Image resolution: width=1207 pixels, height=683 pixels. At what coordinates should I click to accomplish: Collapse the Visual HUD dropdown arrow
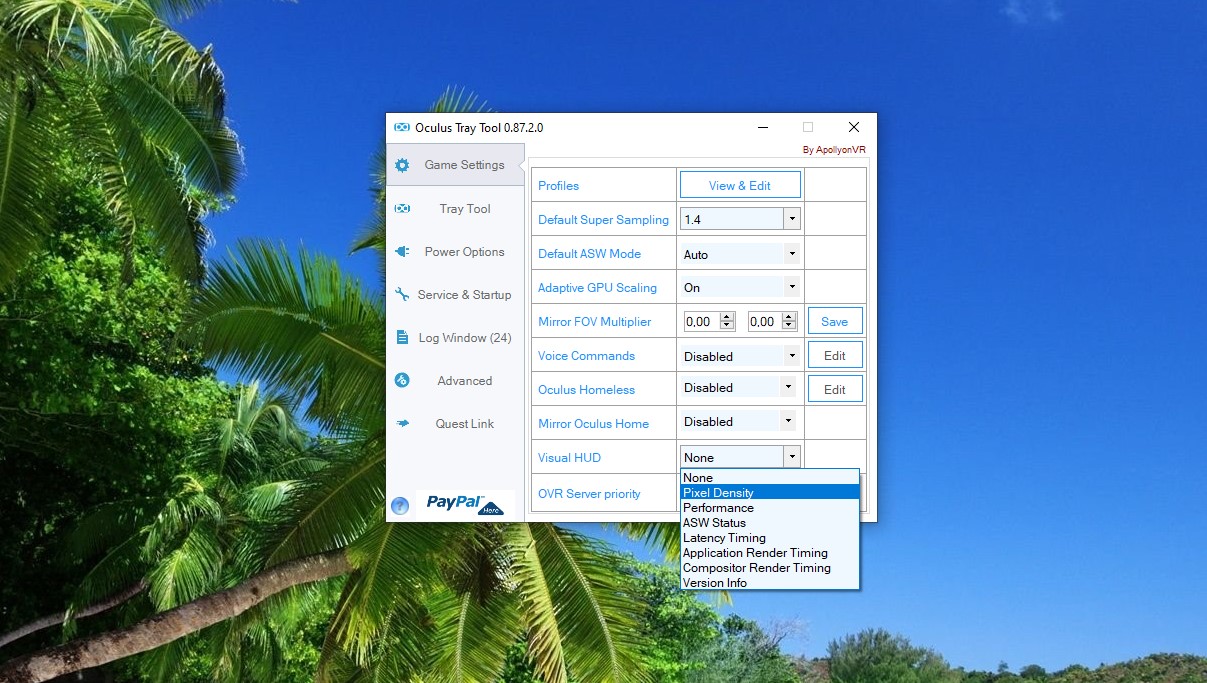click(792, 457)
